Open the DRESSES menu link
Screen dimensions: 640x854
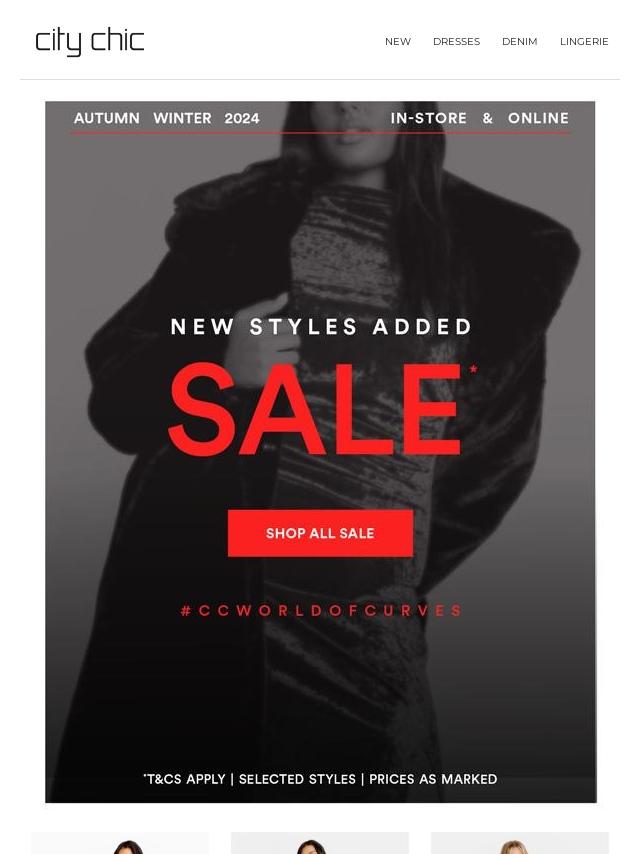(x=456, y=41)
